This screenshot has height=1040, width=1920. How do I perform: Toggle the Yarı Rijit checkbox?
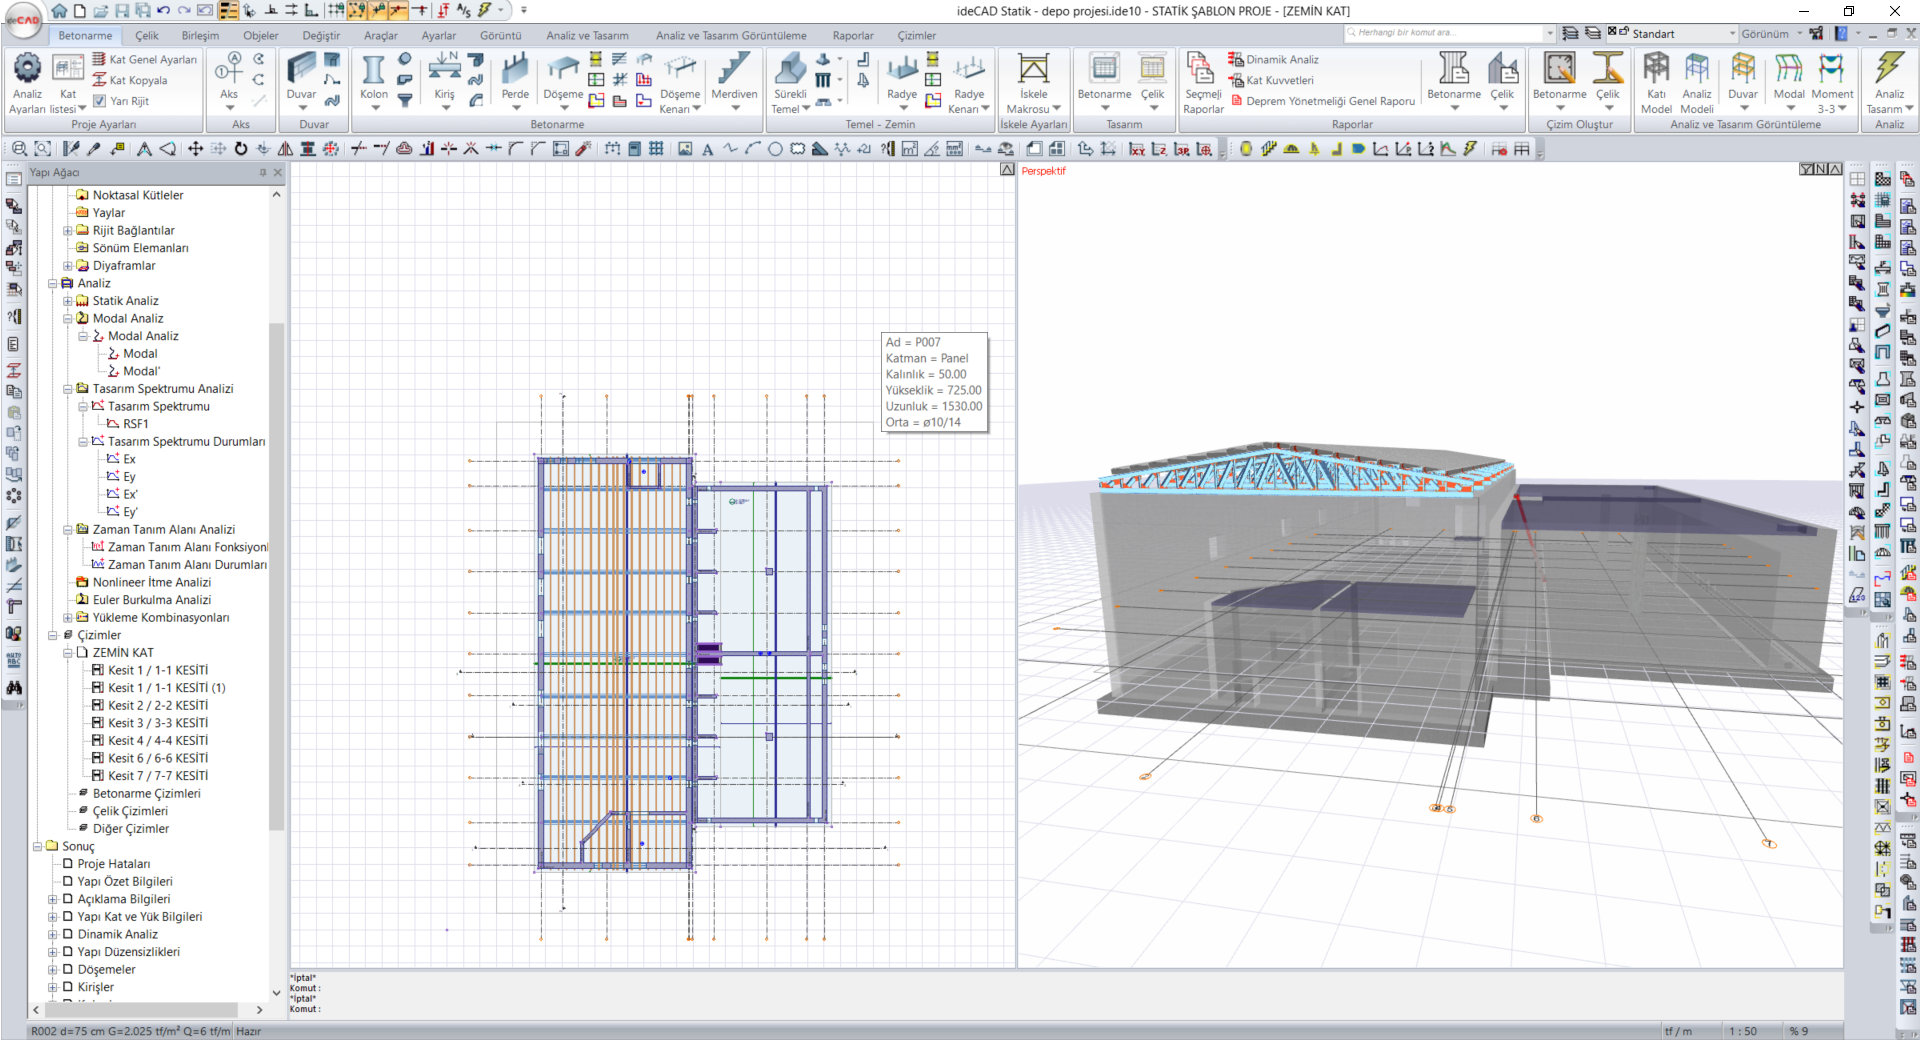click(100, 101)
